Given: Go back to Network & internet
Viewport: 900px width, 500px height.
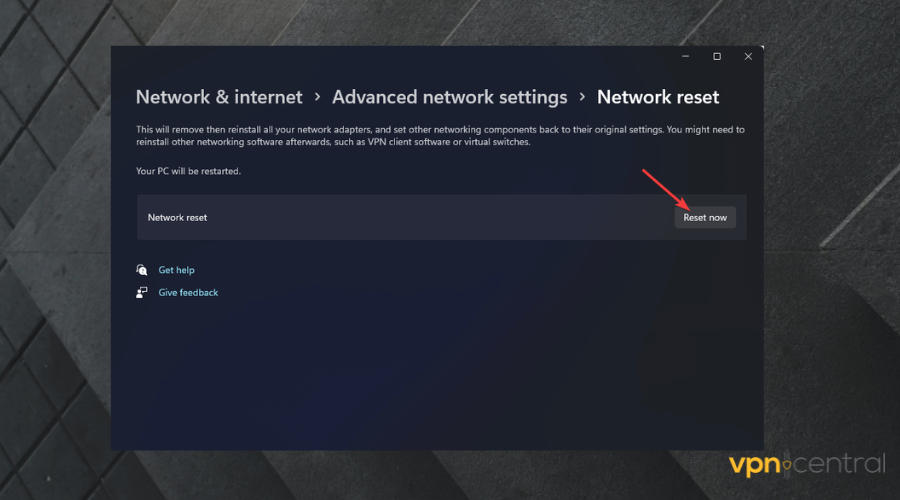Looking at the screenshot, I should click(x=219, y=97).
